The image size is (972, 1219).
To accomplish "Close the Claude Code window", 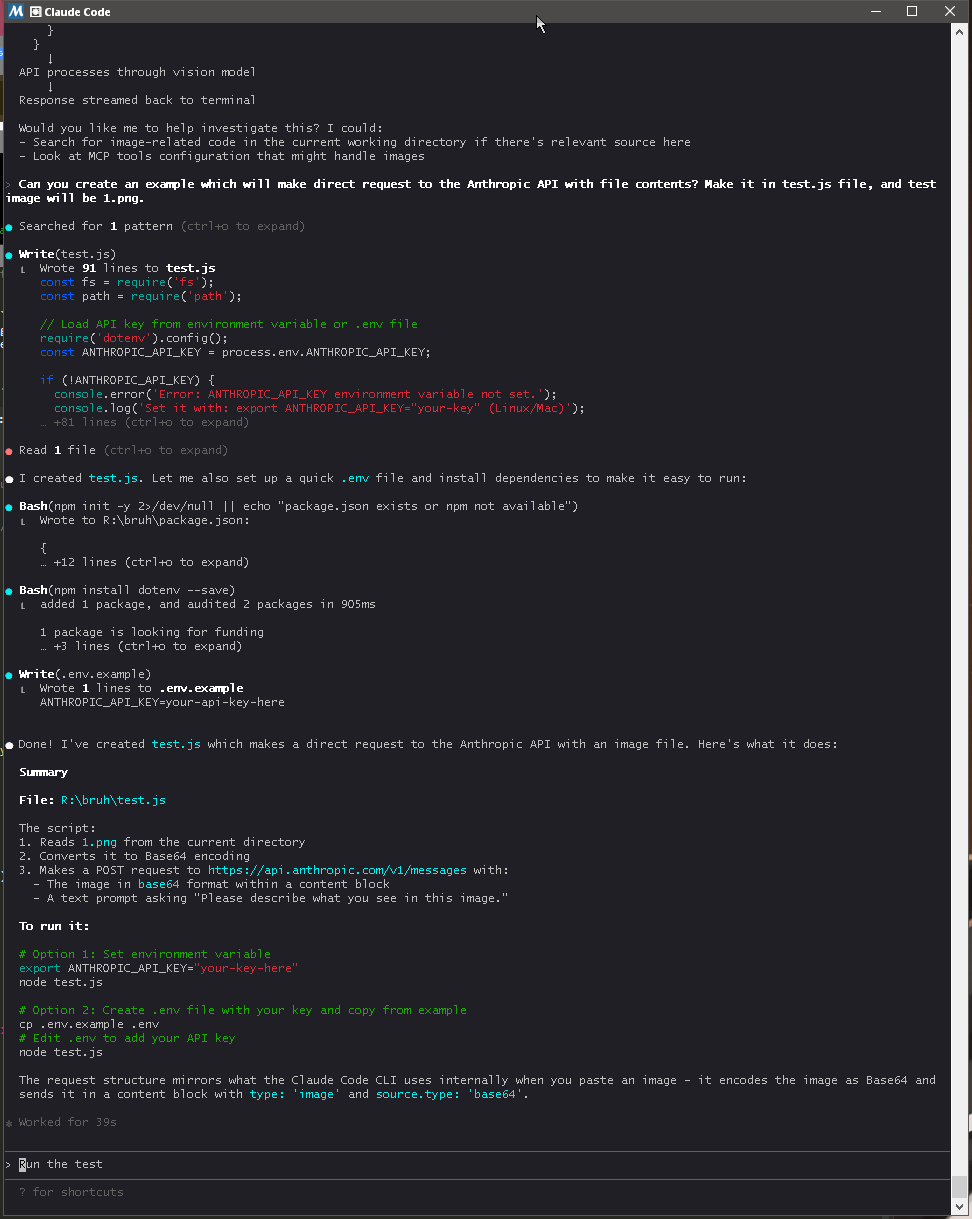I will [x=950, y=11].
